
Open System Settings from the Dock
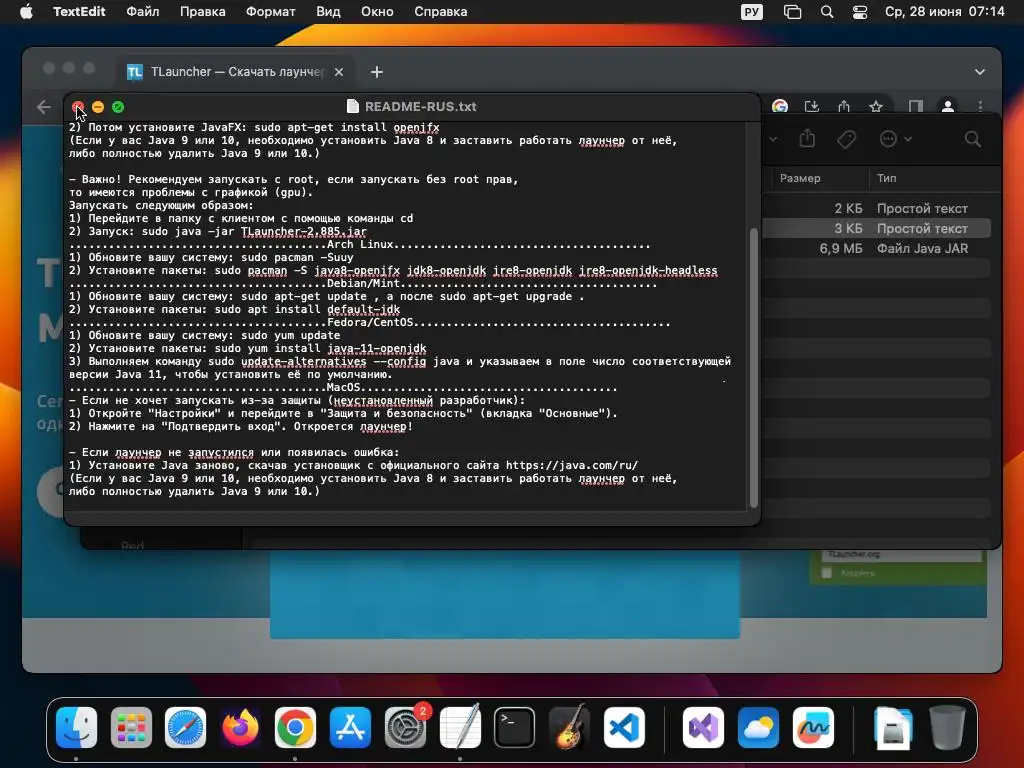[x=405, y=728]
